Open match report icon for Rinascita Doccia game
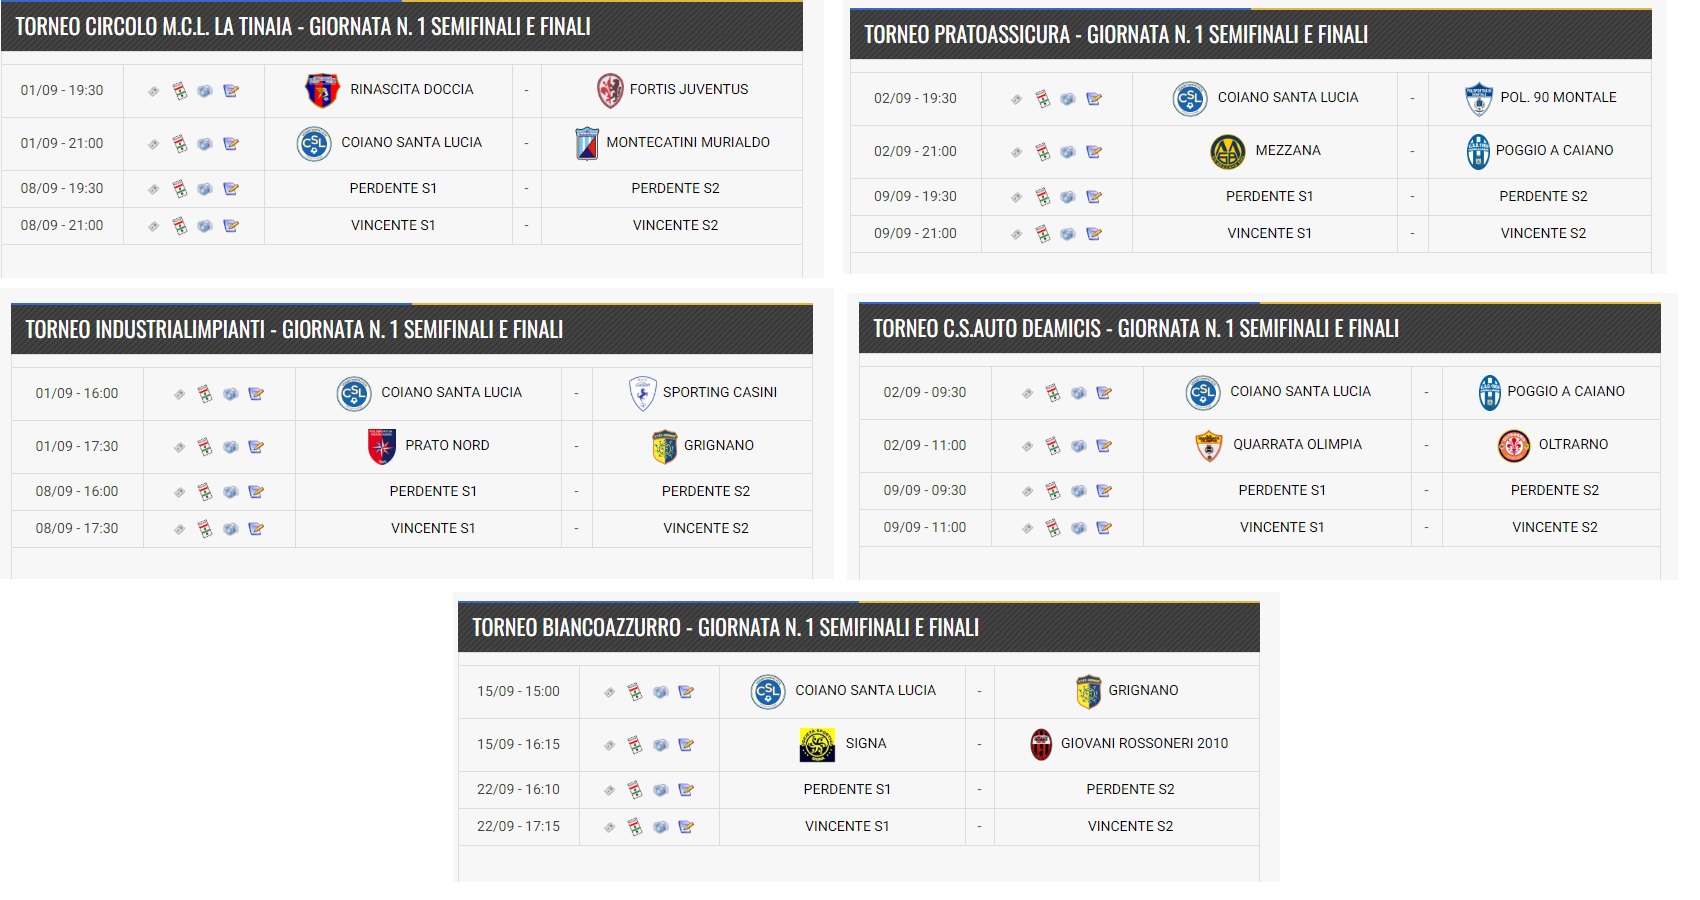 (180, 91)
